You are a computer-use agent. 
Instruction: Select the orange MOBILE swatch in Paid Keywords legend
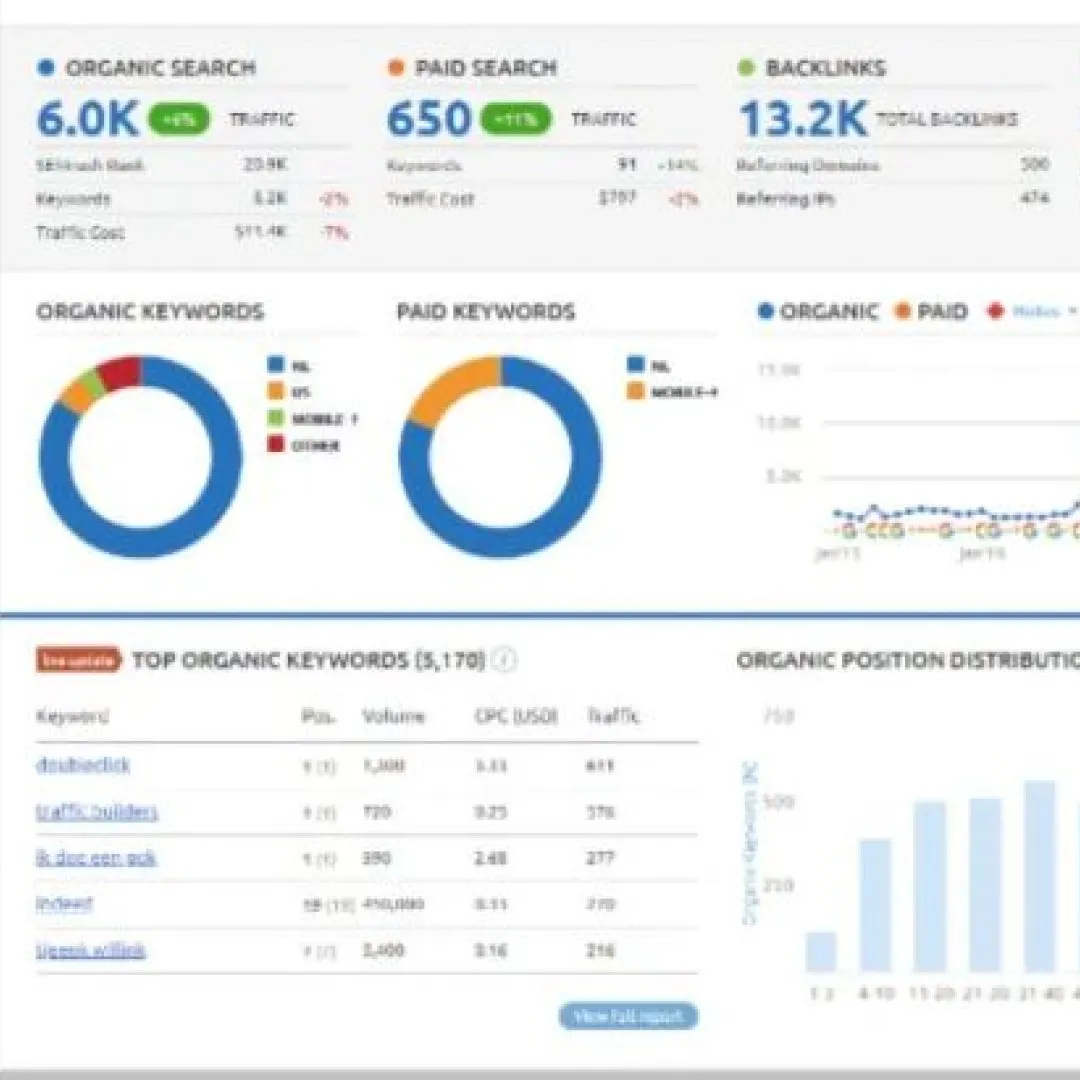coord(636,391)
